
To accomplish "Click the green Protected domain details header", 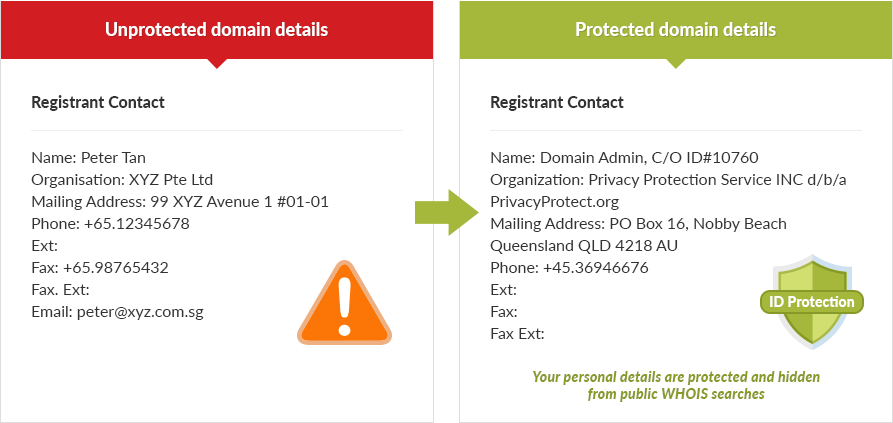I will [675, 29].
